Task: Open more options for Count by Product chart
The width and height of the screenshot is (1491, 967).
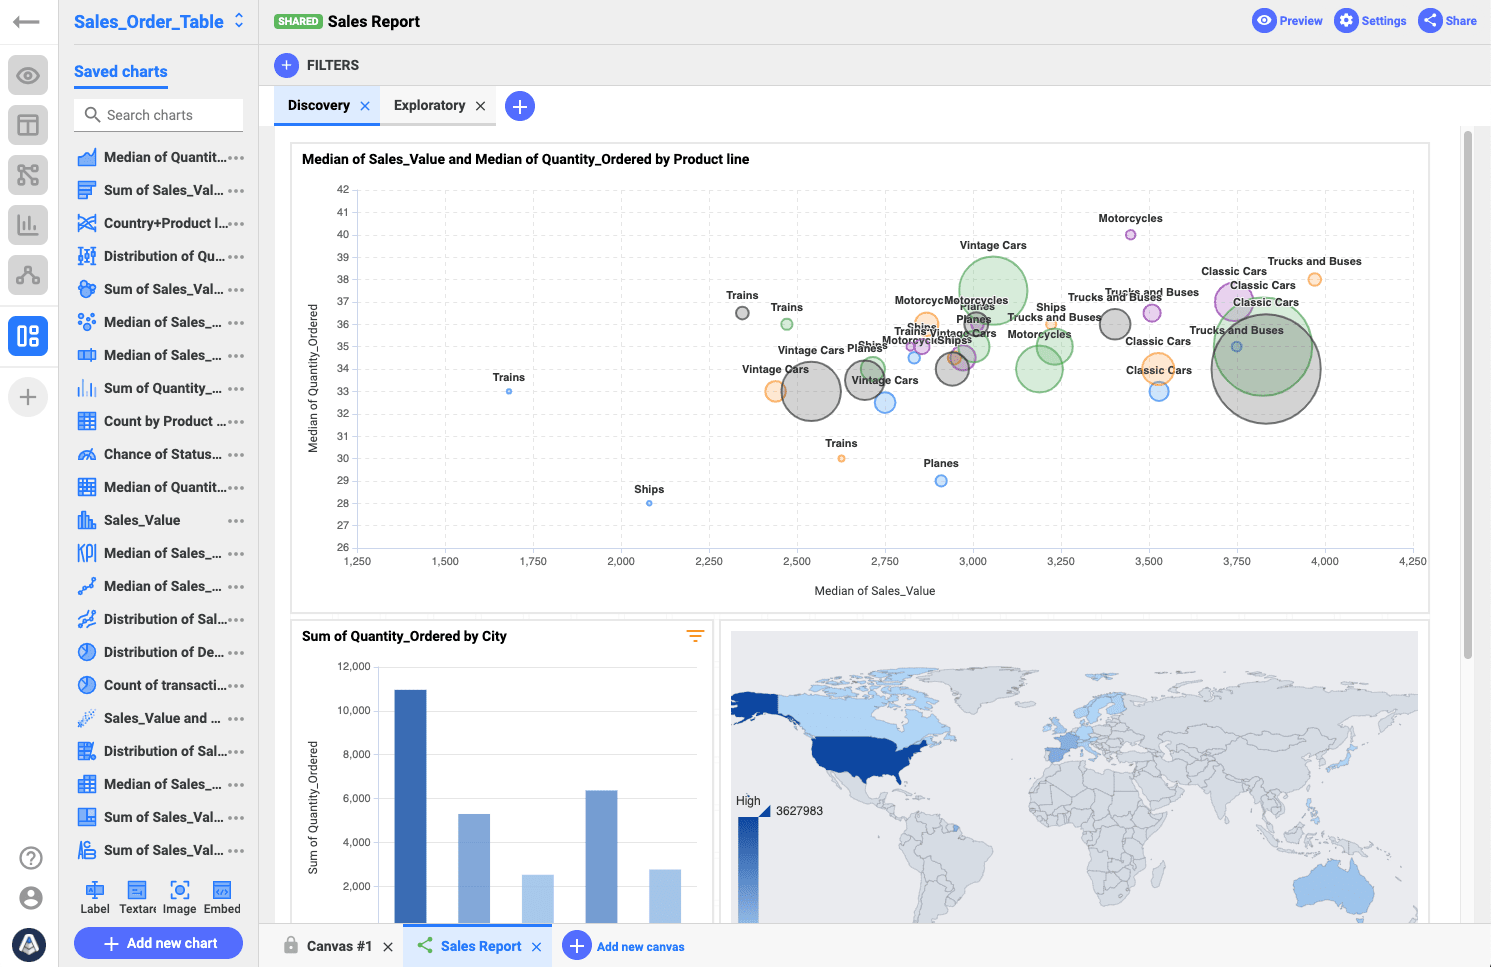Action: 236,422
